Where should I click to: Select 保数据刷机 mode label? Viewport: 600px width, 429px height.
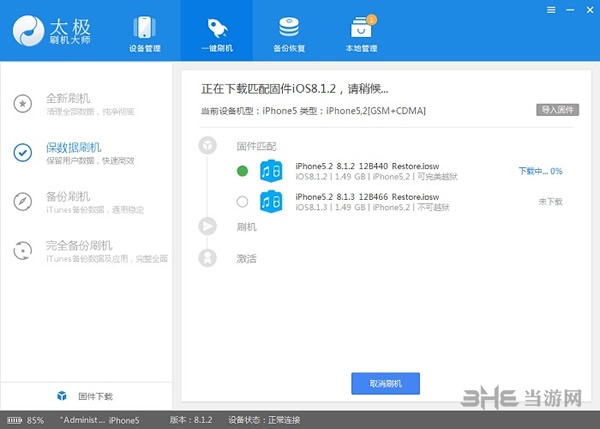click(x=73, y=147)
